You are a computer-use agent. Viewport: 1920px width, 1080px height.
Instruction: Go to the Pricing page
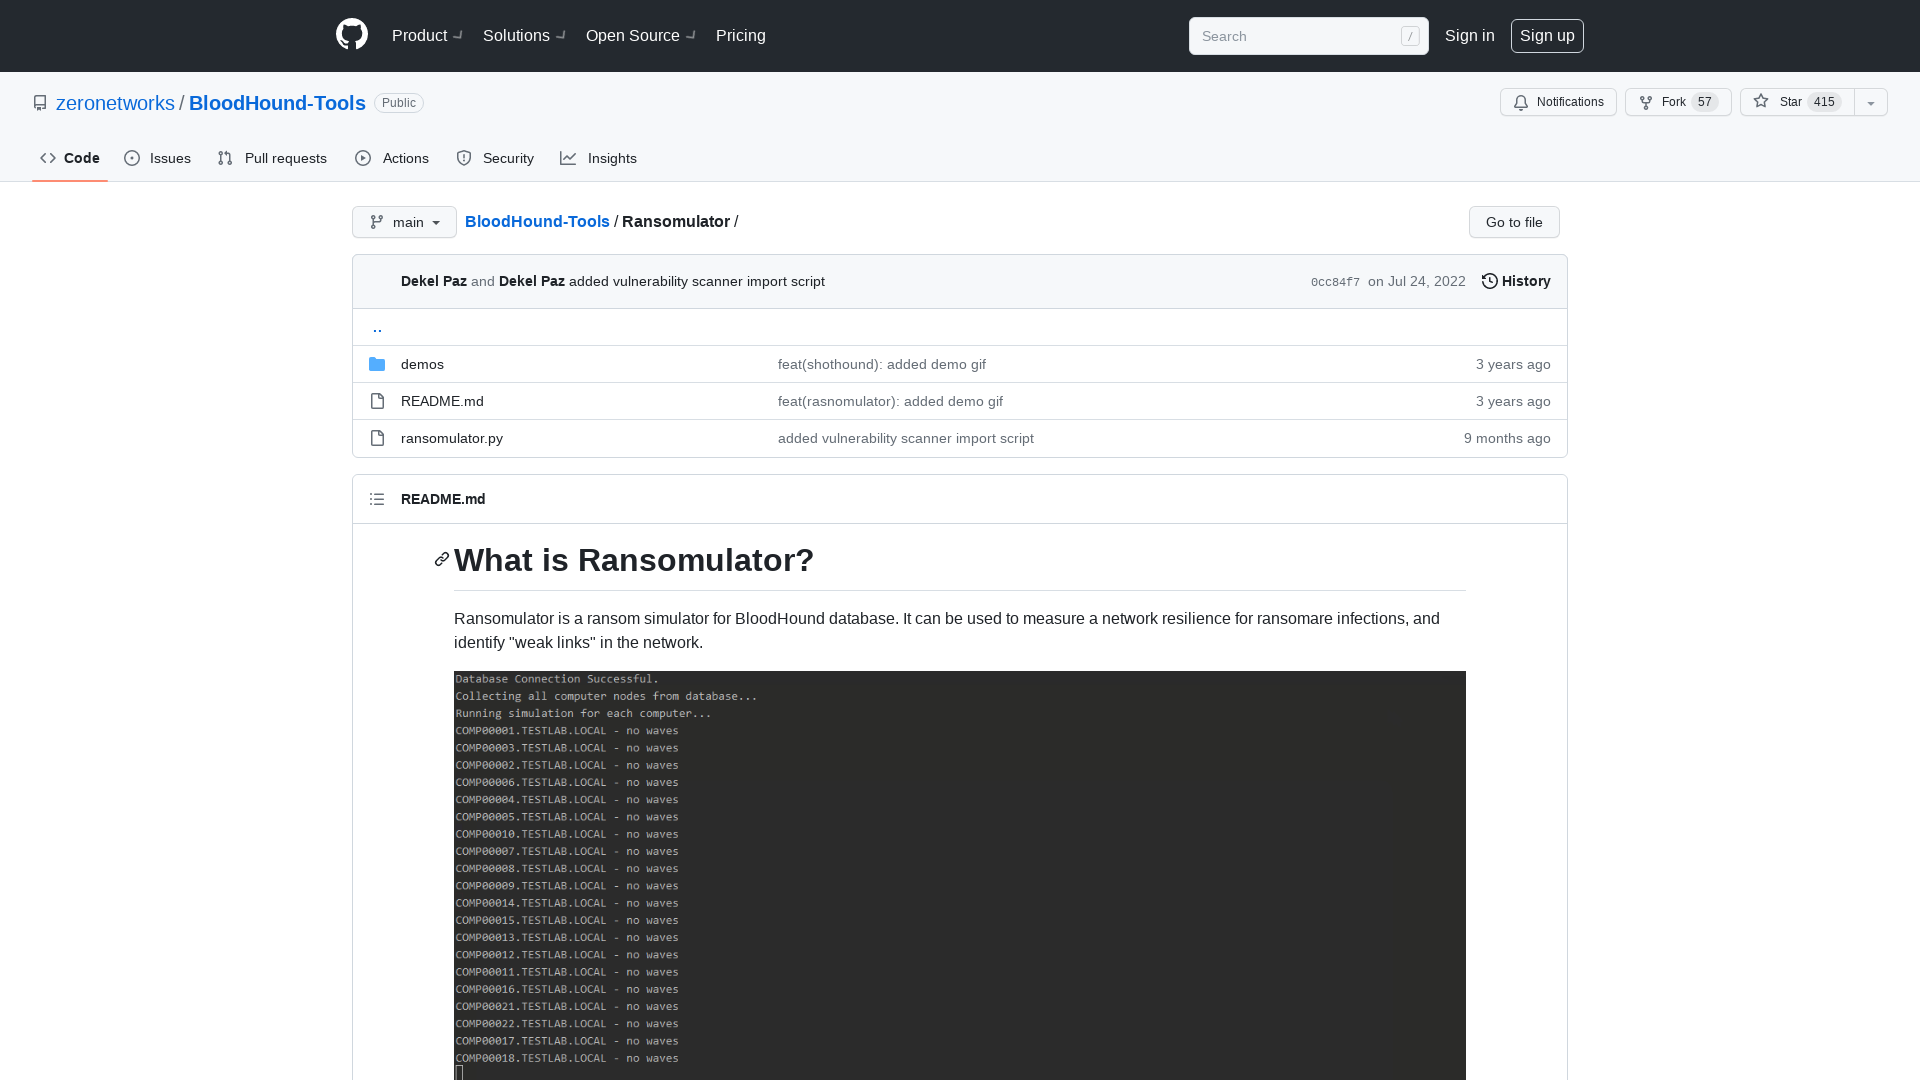coord(740,35)
